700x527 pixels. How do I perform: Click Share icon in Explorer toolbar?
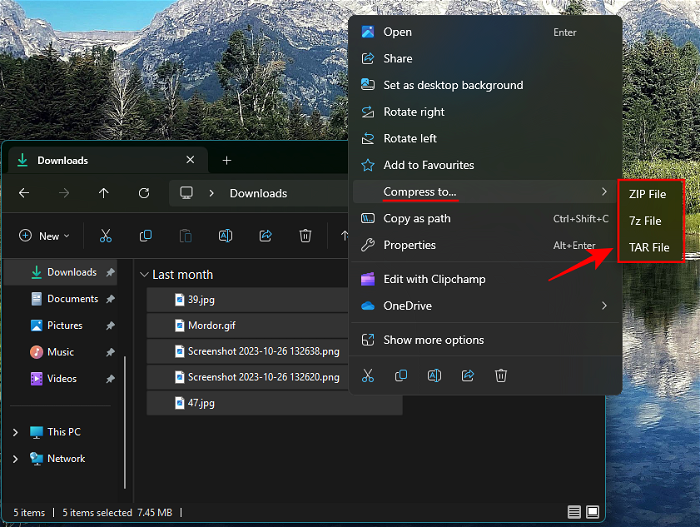265,236
